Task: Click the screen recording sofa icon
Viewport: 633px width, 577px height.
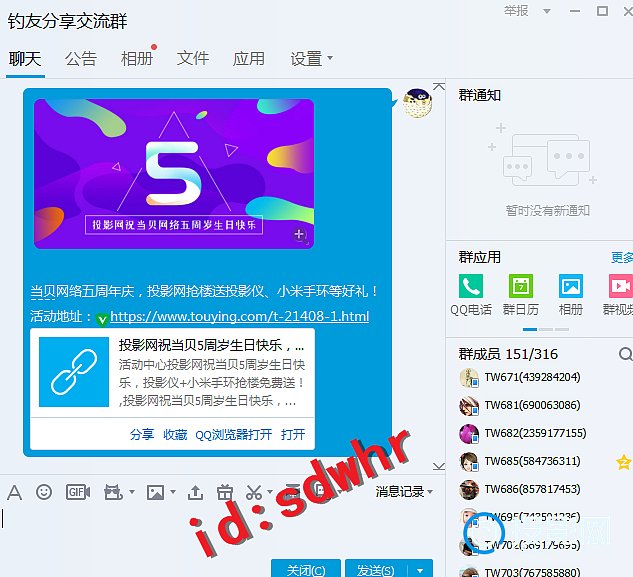Action: [x=113, y=492]
